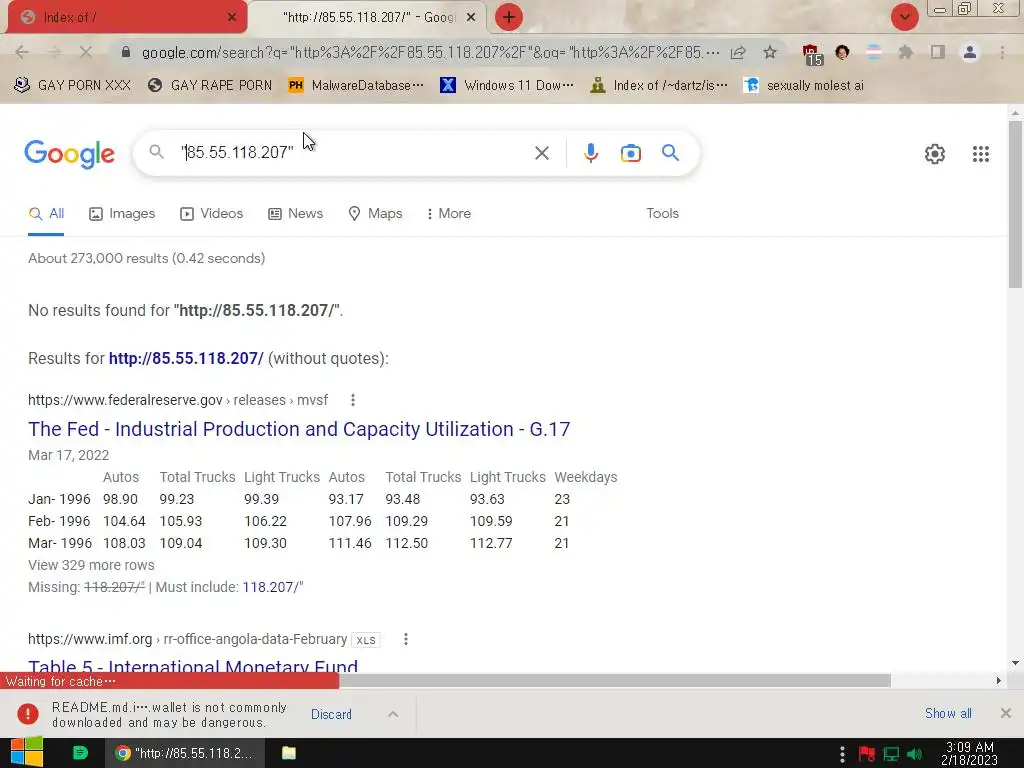This screenshot has width=1024, height=768.
Task: Open options for federalreserve.gov result
Action: (x=353, y=400)
